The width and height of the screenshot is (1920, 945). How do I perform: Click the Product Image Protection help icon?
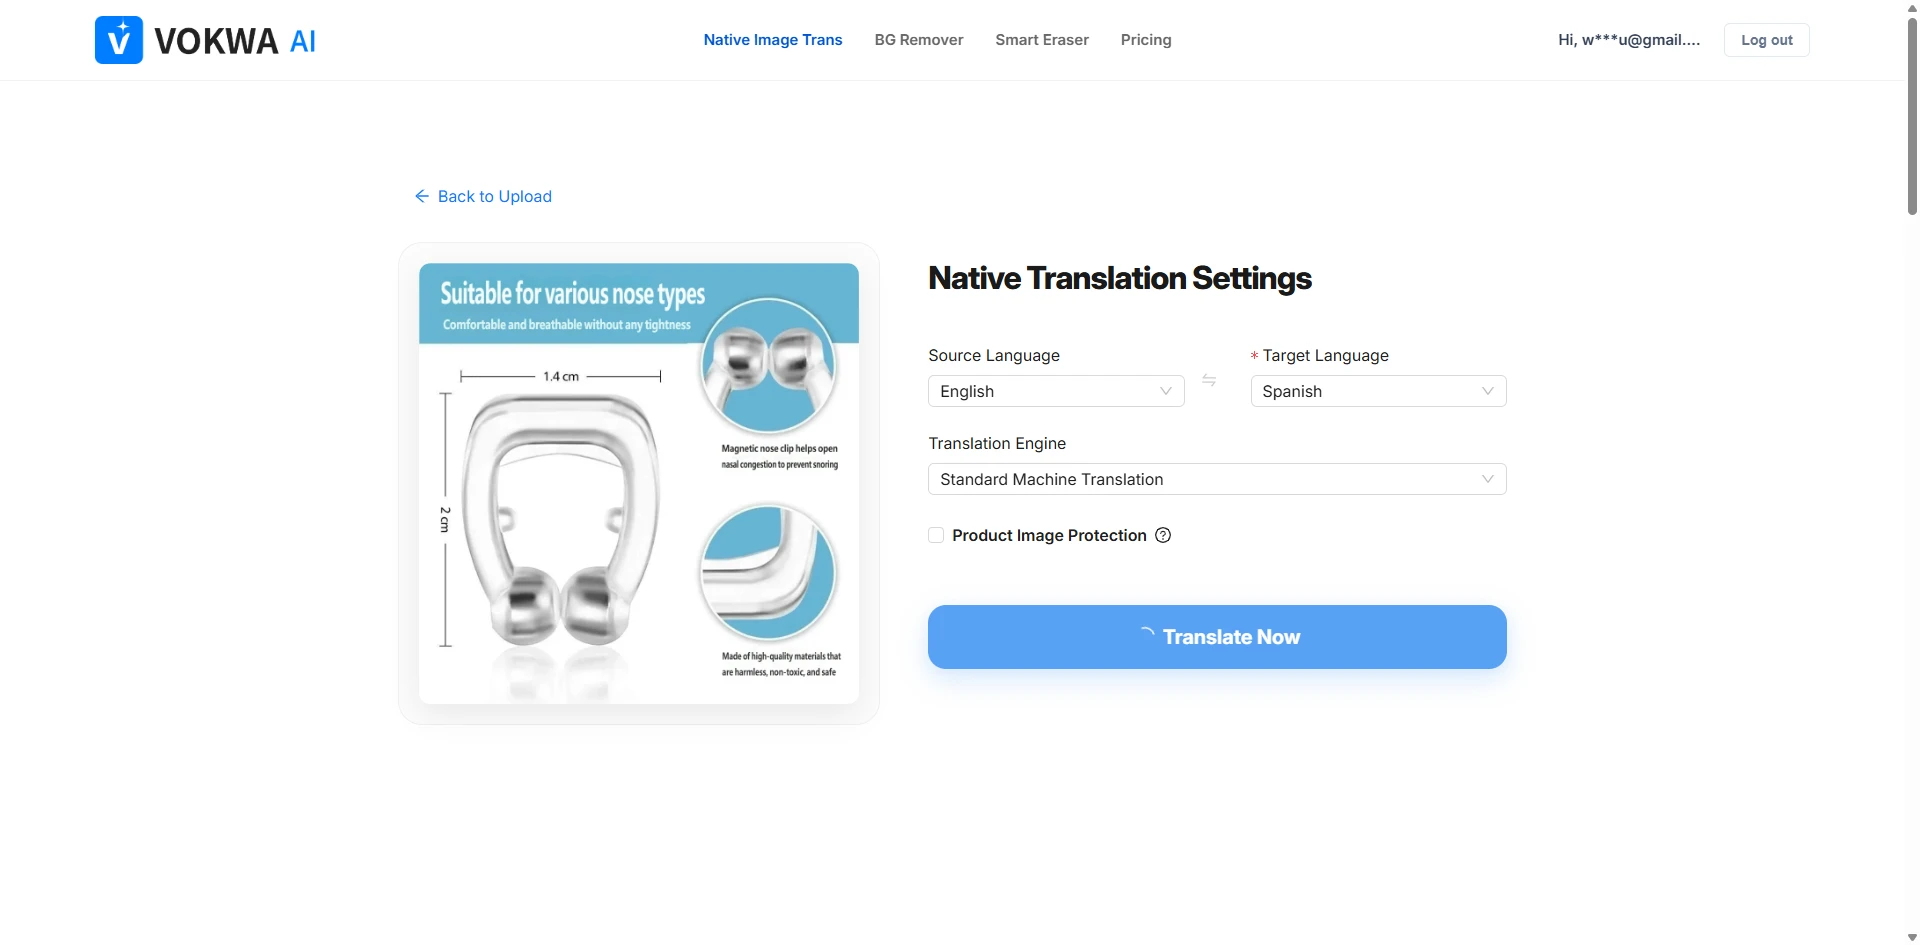1163,535
